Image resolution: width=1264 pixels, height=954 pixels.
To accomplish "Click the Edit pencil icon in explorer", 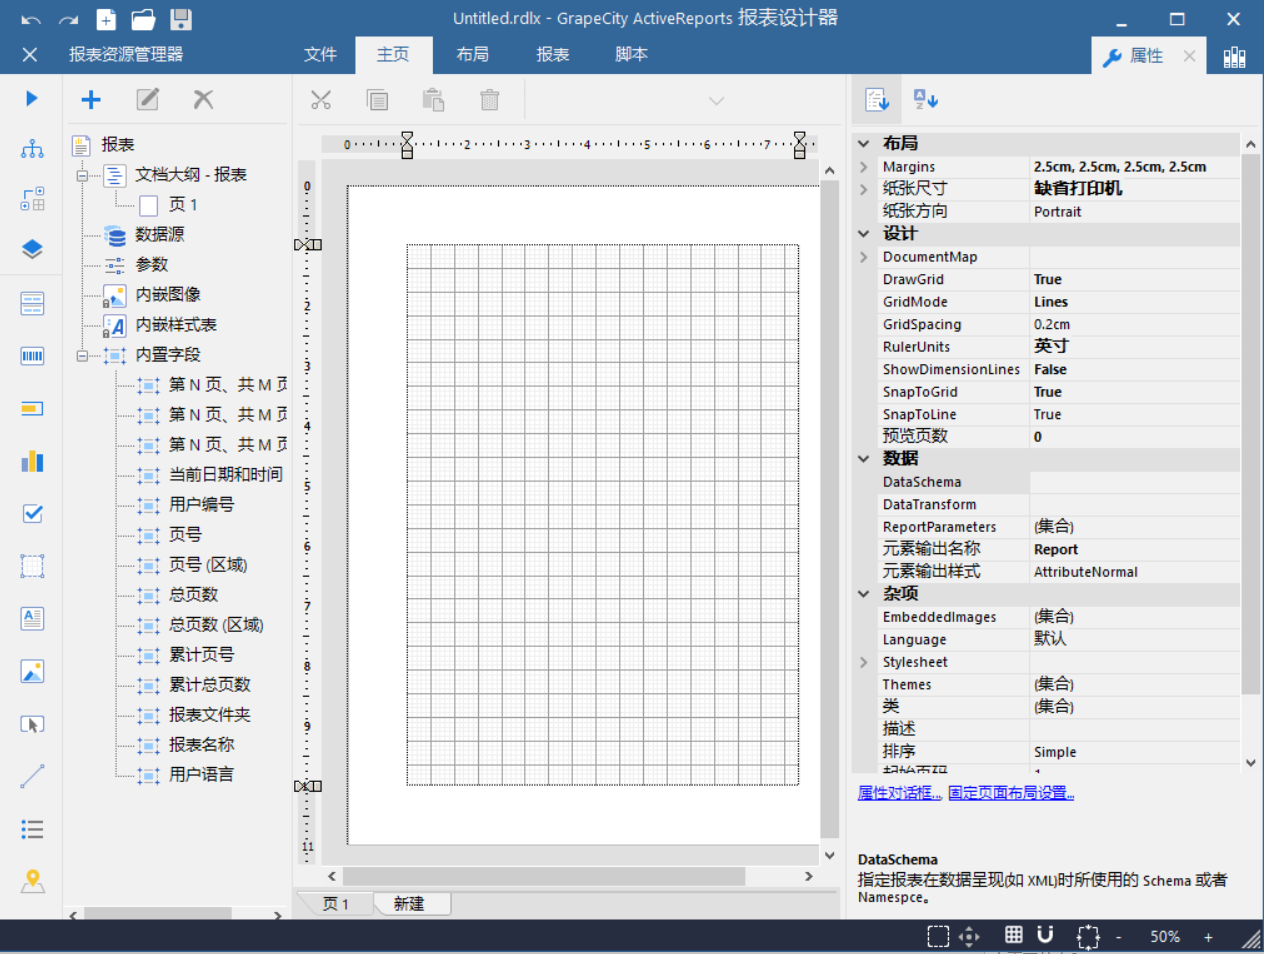I will pyautogui.click(x=148, y=99).
